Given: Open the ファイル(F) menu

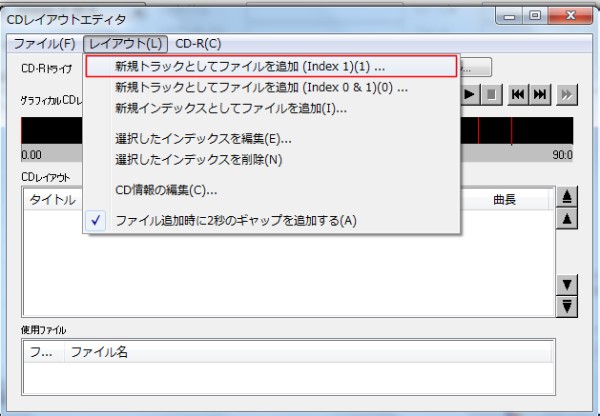Looking at the screenshot, I should [x=43, y=43].
